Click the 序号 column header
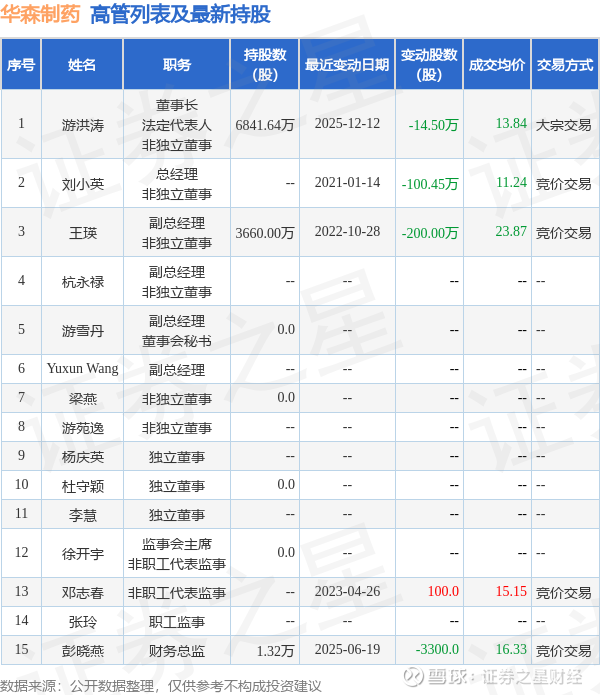600x695 pixels. pos(21,65)
